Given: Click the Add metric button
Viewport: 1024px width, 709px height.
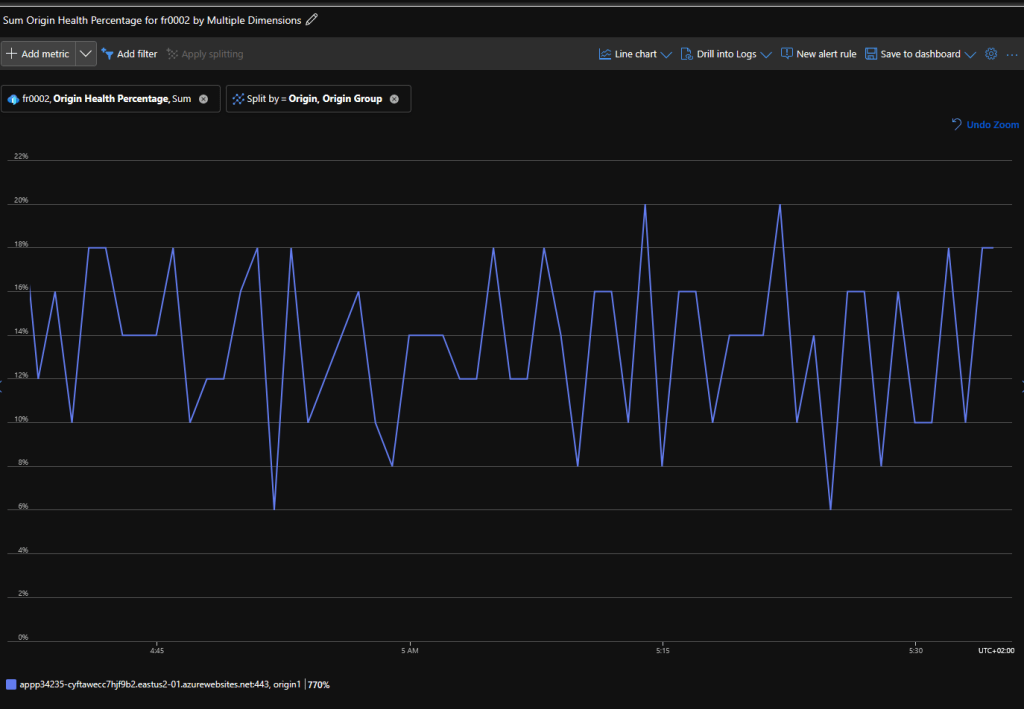Looking at the screenshot, I should click(38, 54).
